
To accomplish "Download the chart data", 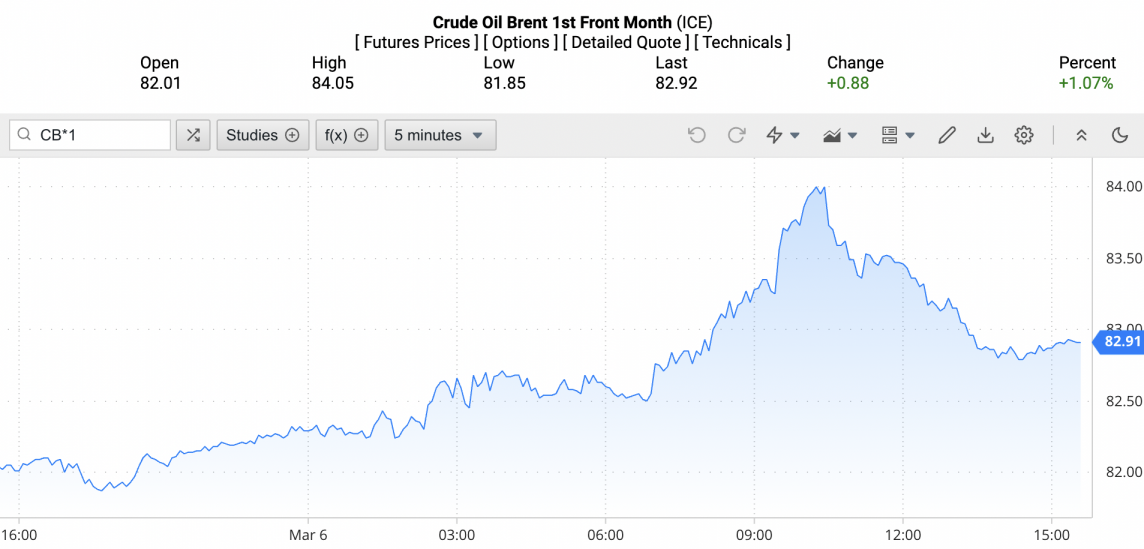I will pos(985,135).
